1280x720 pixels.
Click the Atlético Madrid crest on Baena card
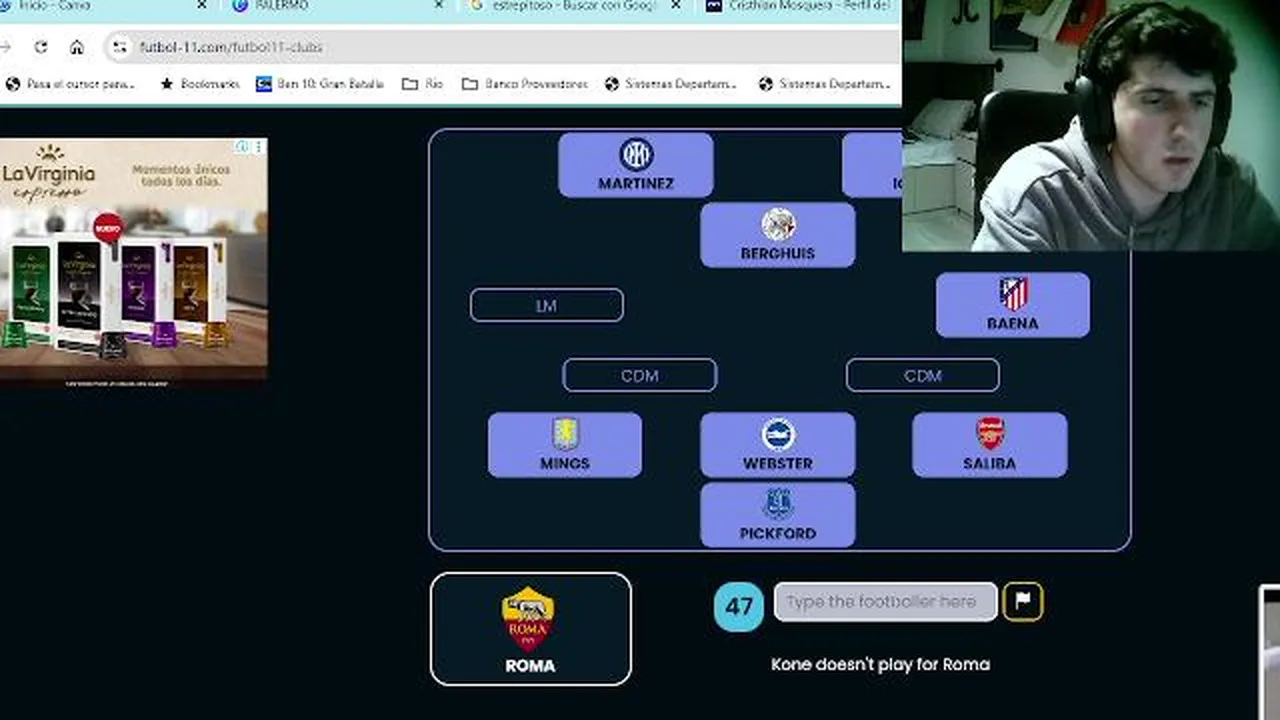(1013, 295)
